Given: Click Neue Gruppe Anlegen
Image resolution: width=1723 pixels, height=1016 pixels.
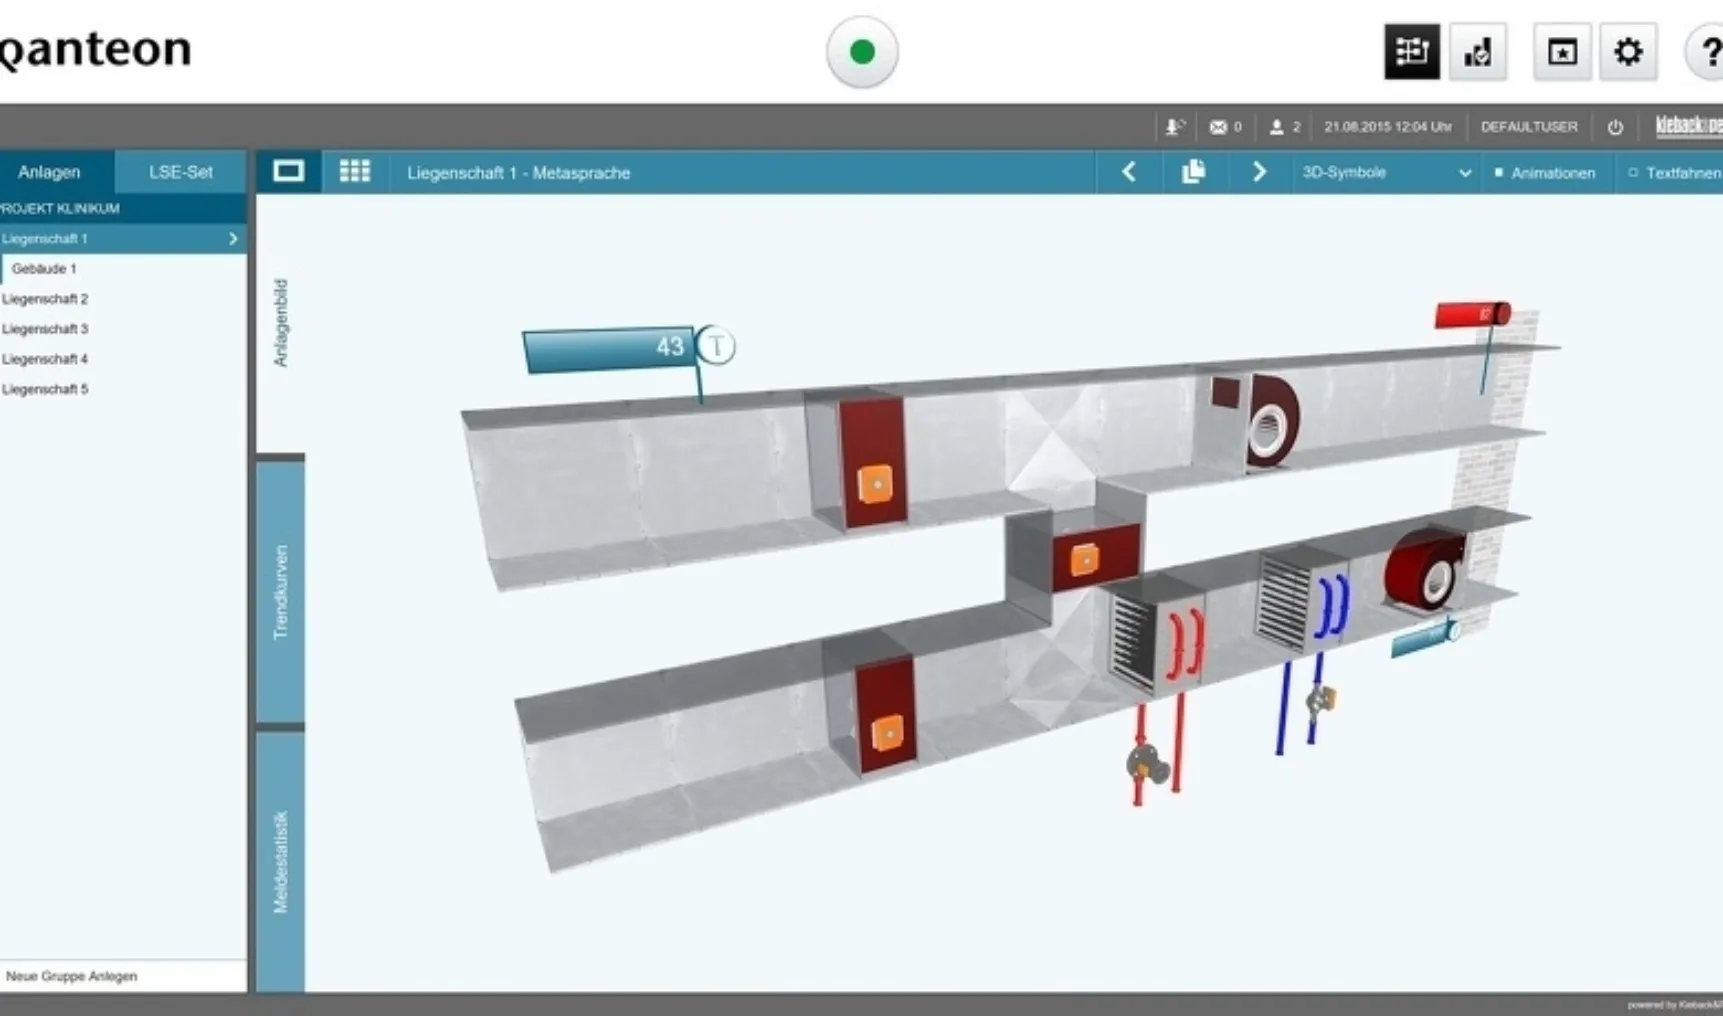Looking at the screenshot, I should [72, 976].
